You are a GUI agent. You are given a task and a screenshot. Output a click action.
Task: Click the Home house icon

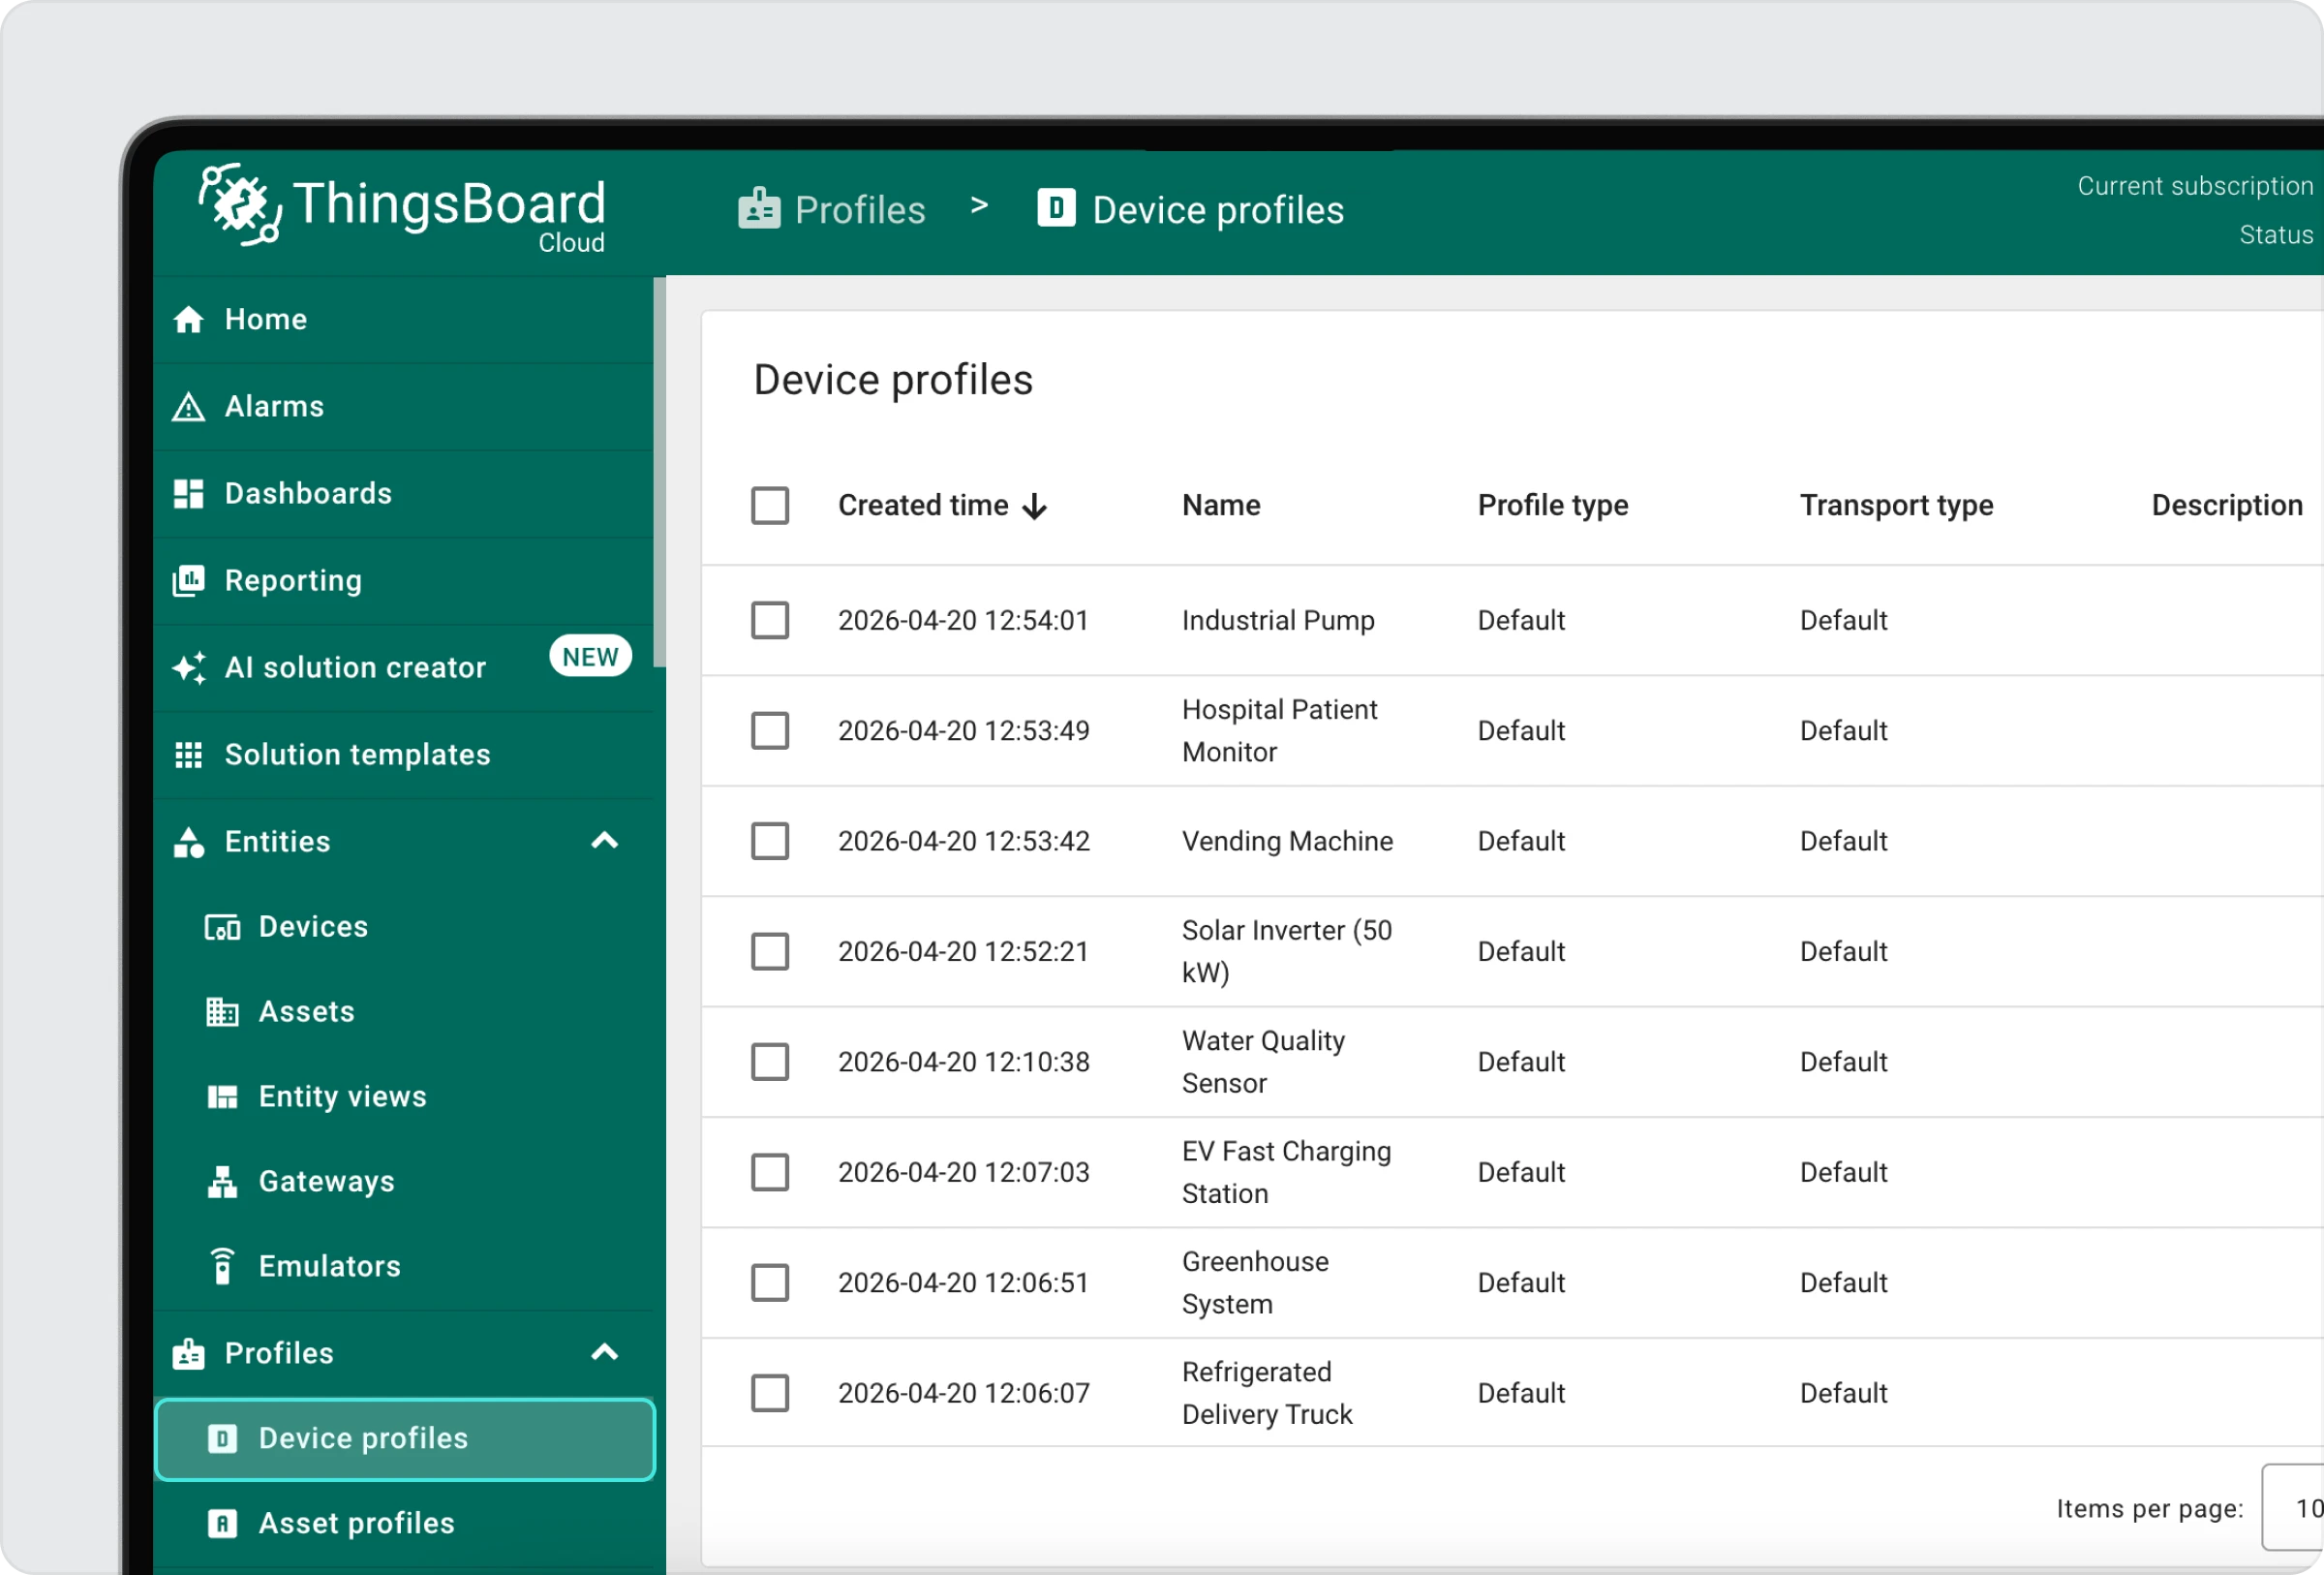tap(188, 320)
